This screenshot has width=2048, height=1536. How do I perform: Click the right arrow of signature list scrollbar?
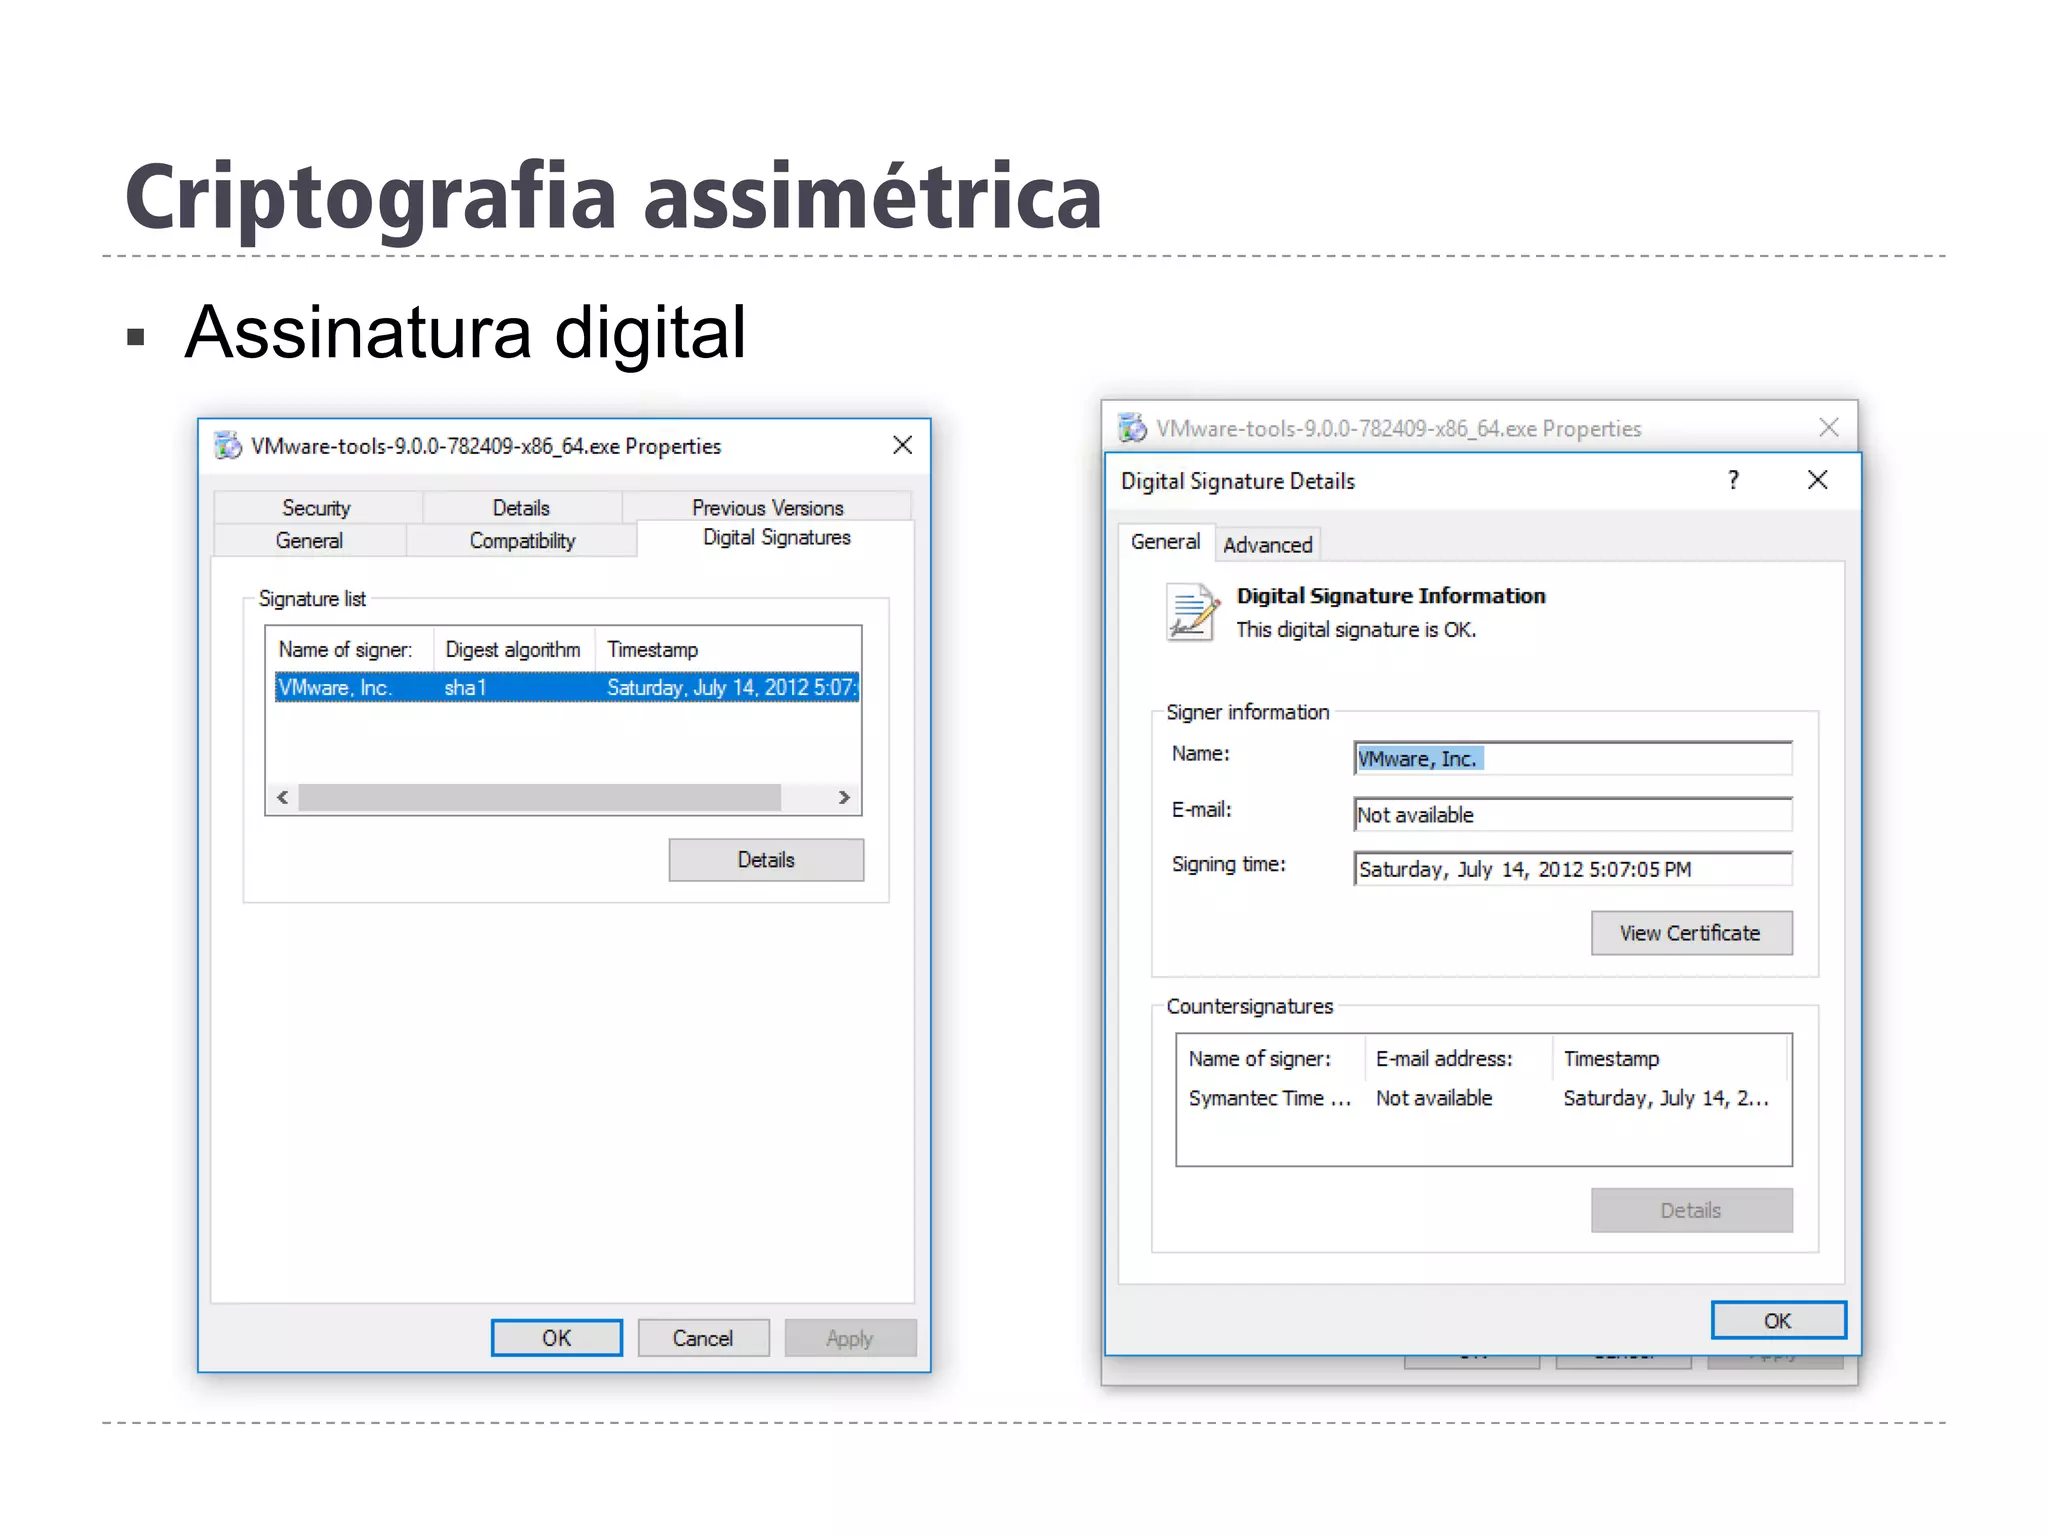pos(845,797)
